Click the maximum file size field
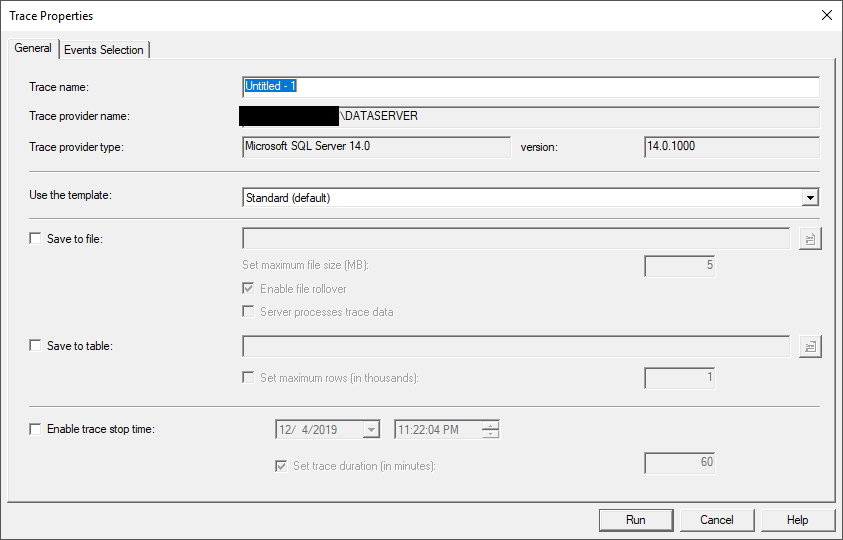The width and height of the screenshot is (843, 540). click(x=679, y=266)
